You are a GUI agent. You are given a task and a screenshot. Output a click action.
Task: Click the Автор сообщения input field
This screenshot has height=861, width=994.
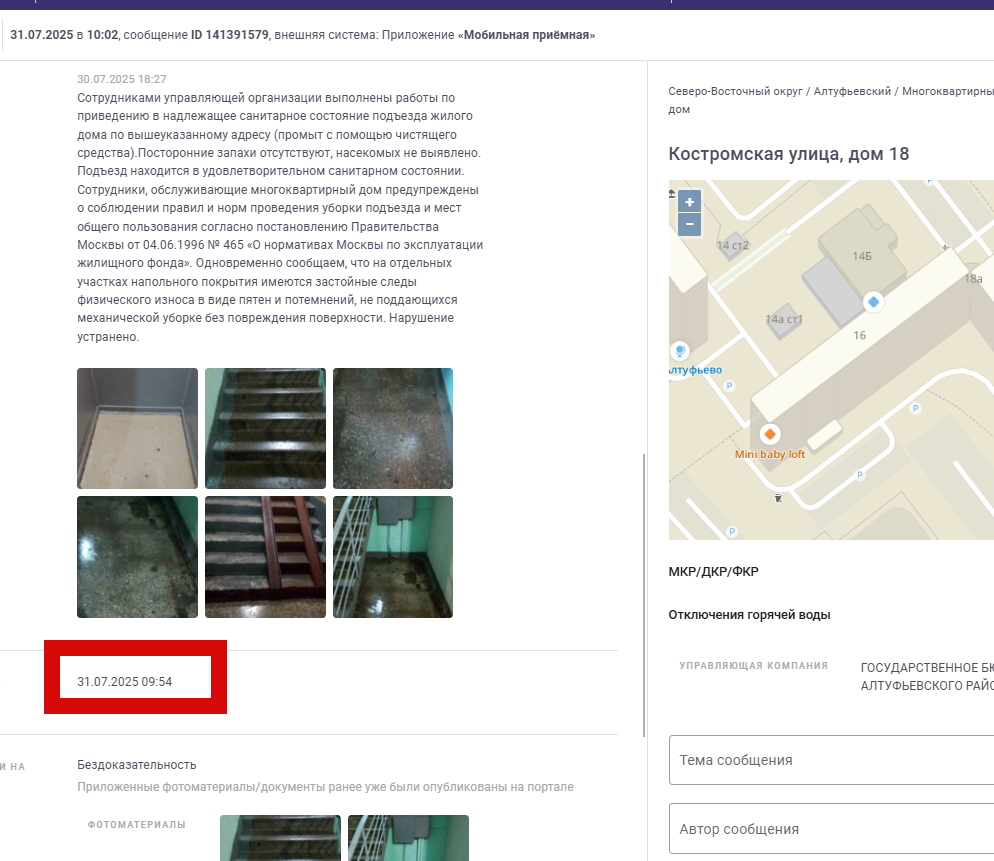[832, 829]
